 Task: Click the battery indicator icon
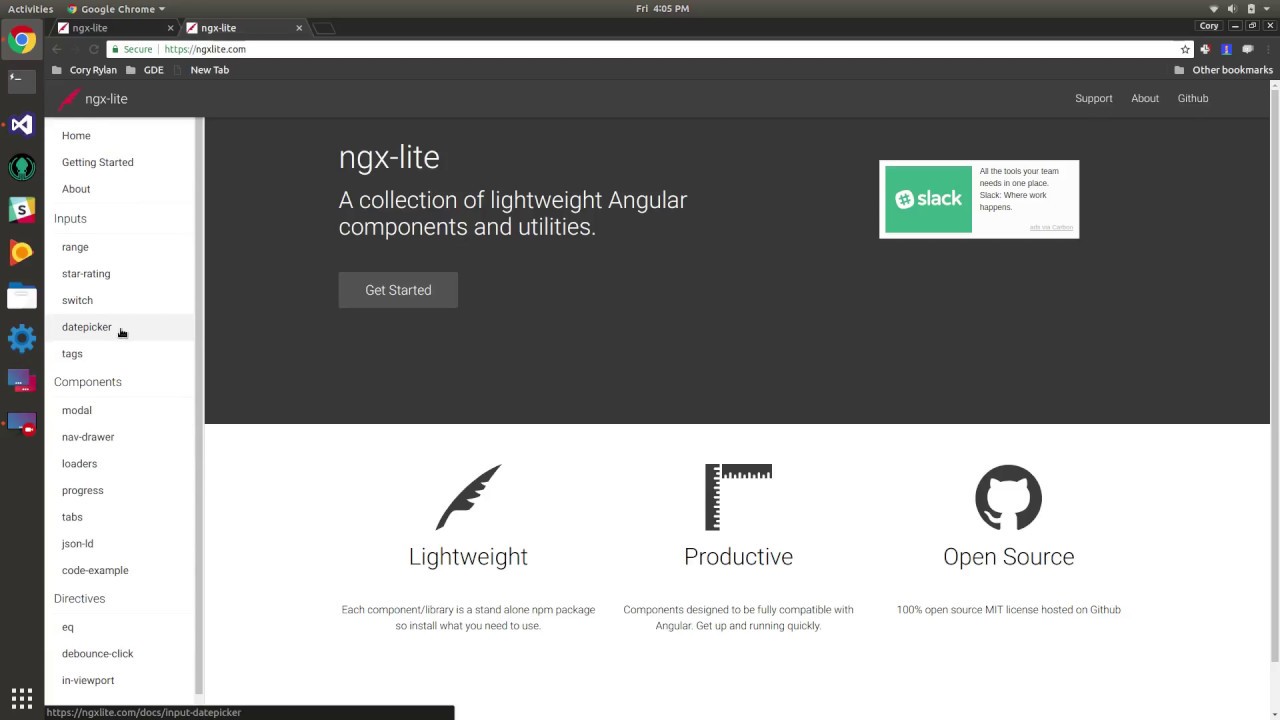(x=1250, y=9)
